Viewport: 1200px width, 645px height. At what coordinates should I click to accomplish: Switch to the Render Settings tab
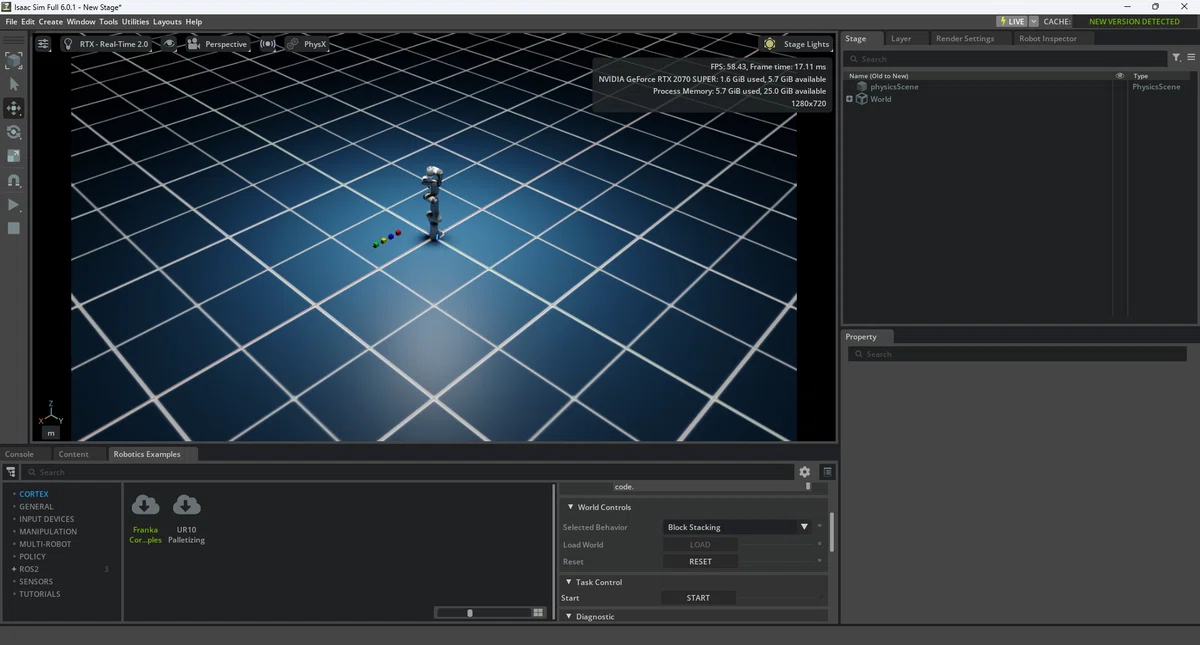965,38
